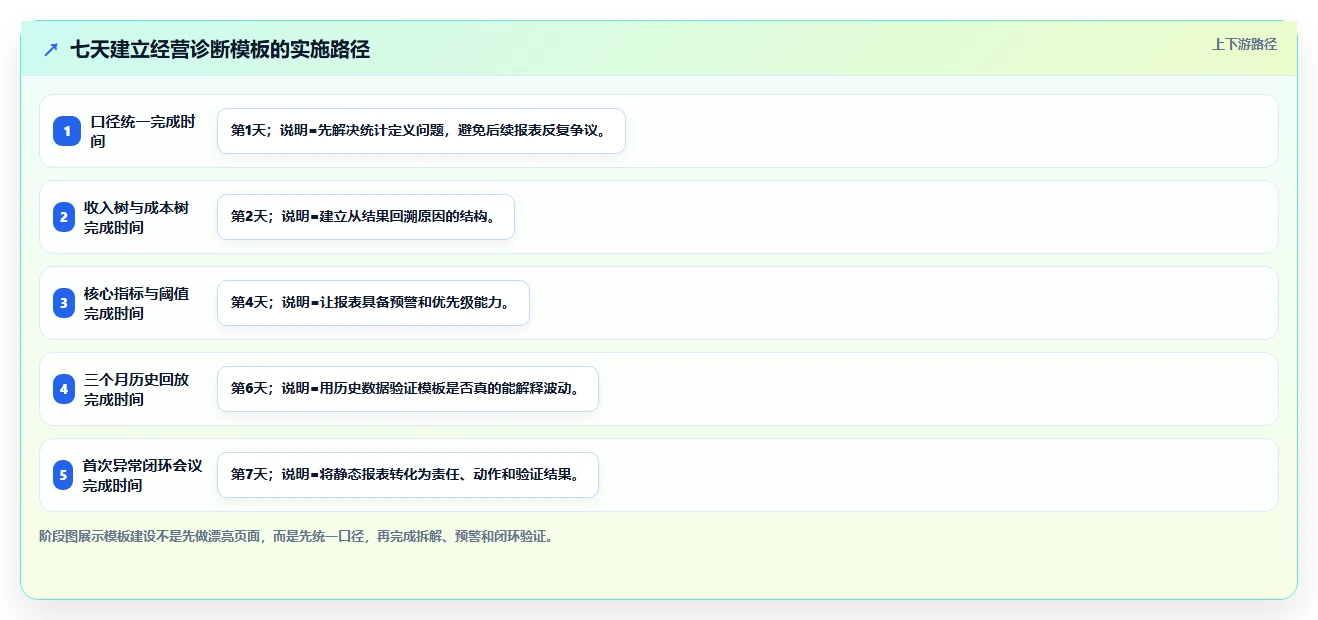
Task: Click the 收入树与成本树完成时间 label
Action: [x=137, y=217]
